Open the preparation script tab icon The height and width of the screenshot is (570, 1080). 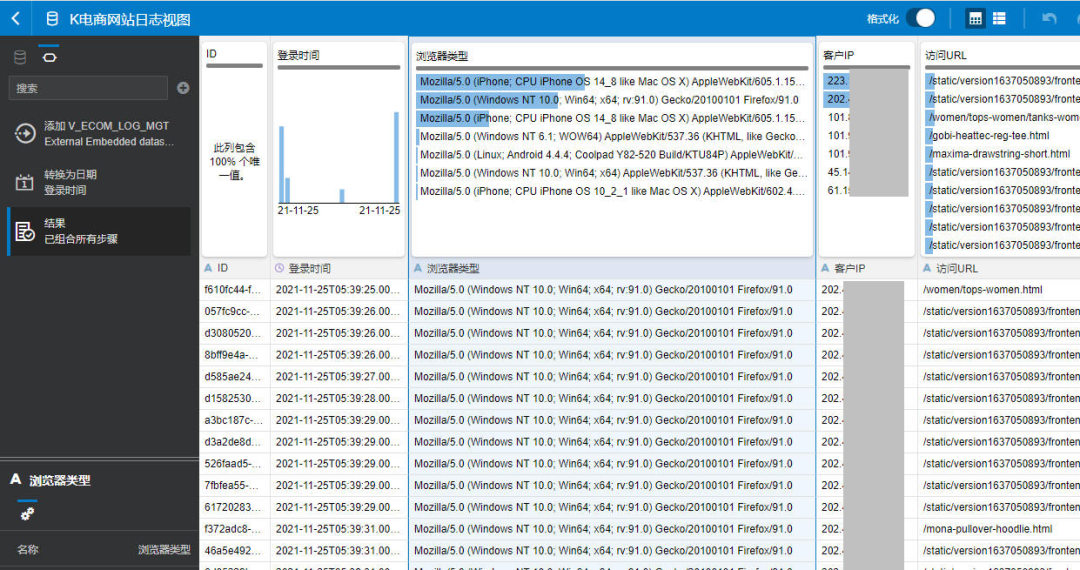coord(50,57)
